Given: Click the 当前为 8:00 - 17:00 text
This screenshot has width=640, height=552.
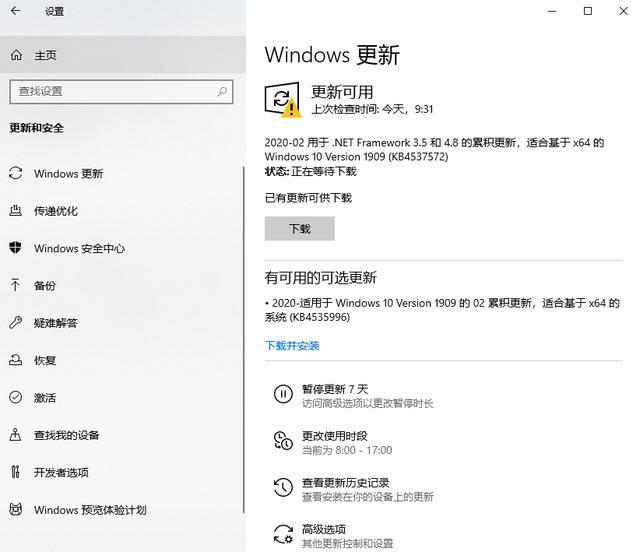Looking at the screenshot, I should point(347,450).
